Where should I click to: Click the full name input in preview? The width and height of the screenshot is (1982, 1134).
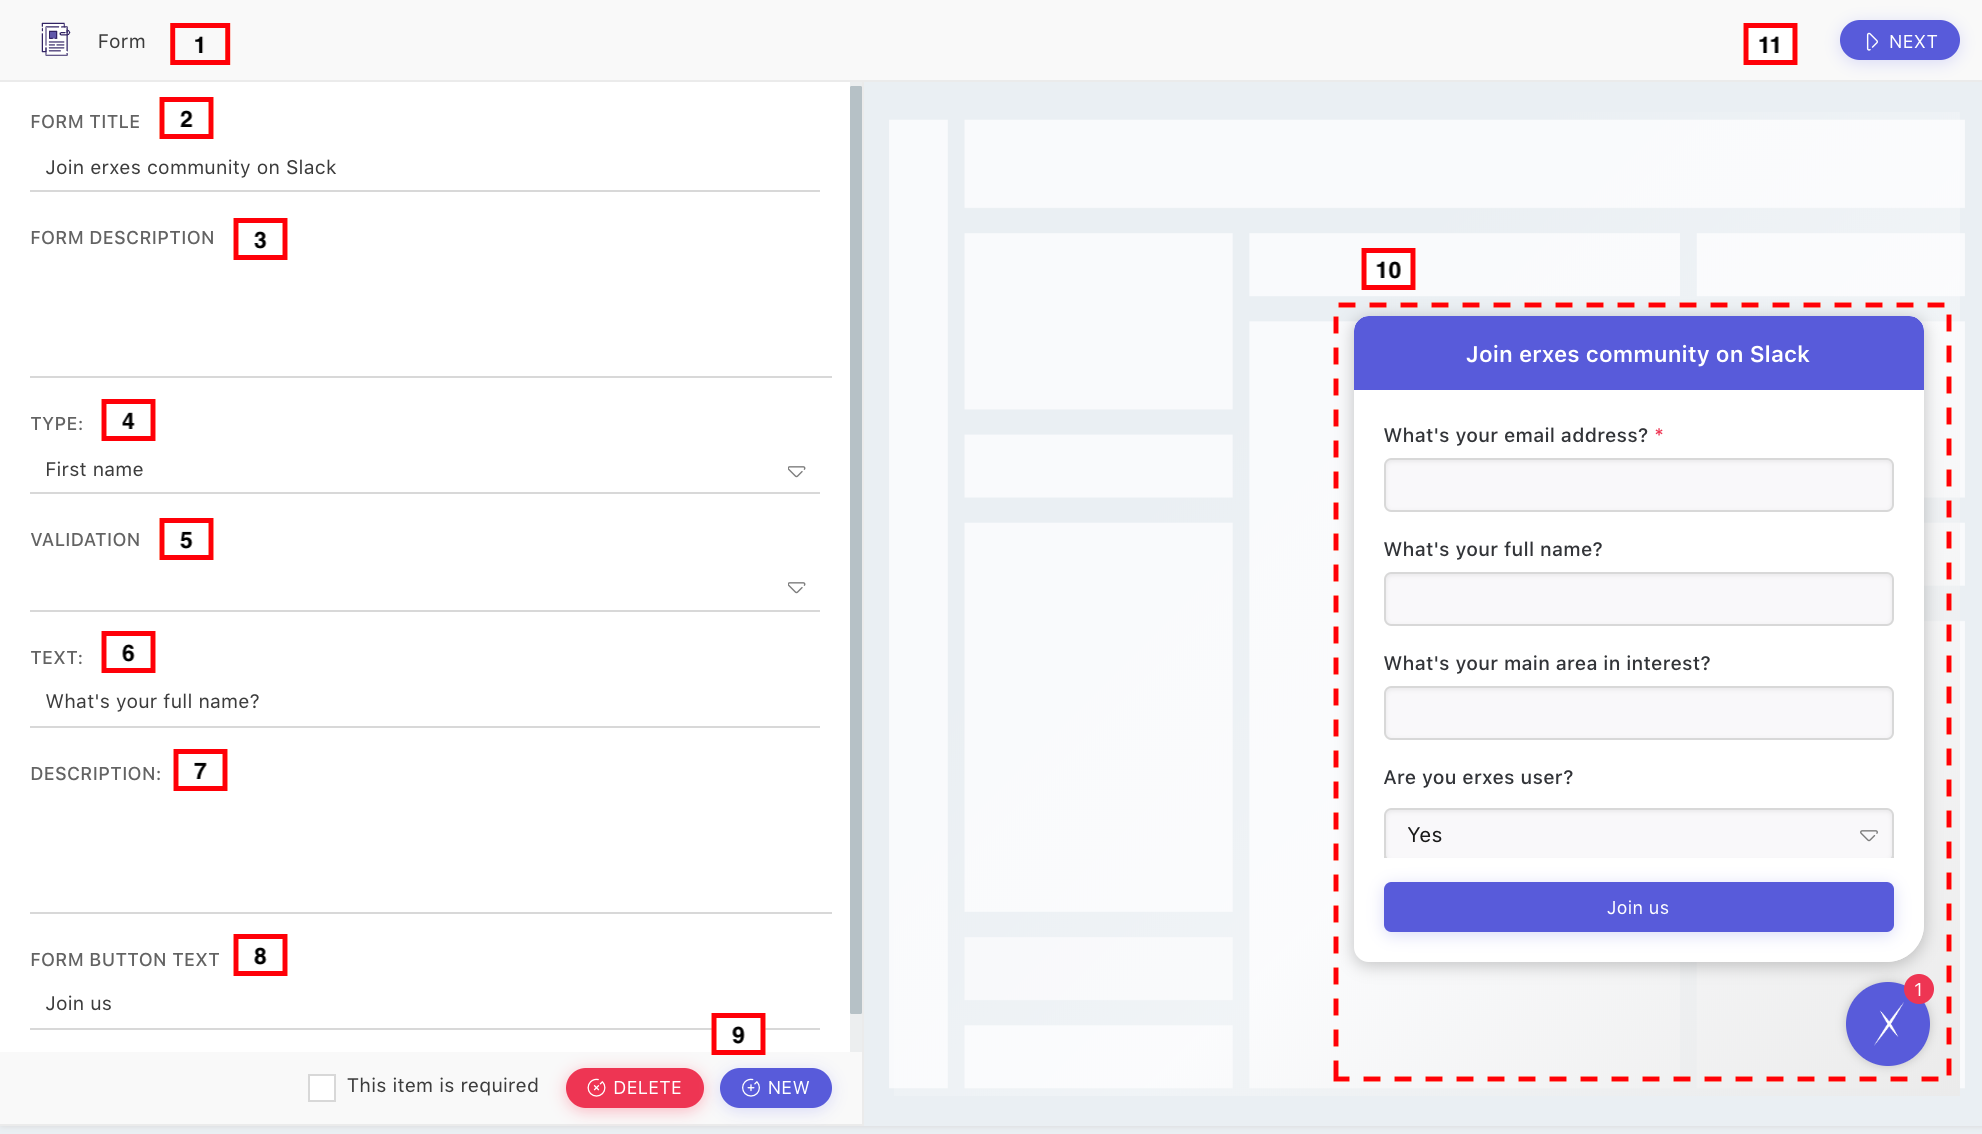(1638, 599)
